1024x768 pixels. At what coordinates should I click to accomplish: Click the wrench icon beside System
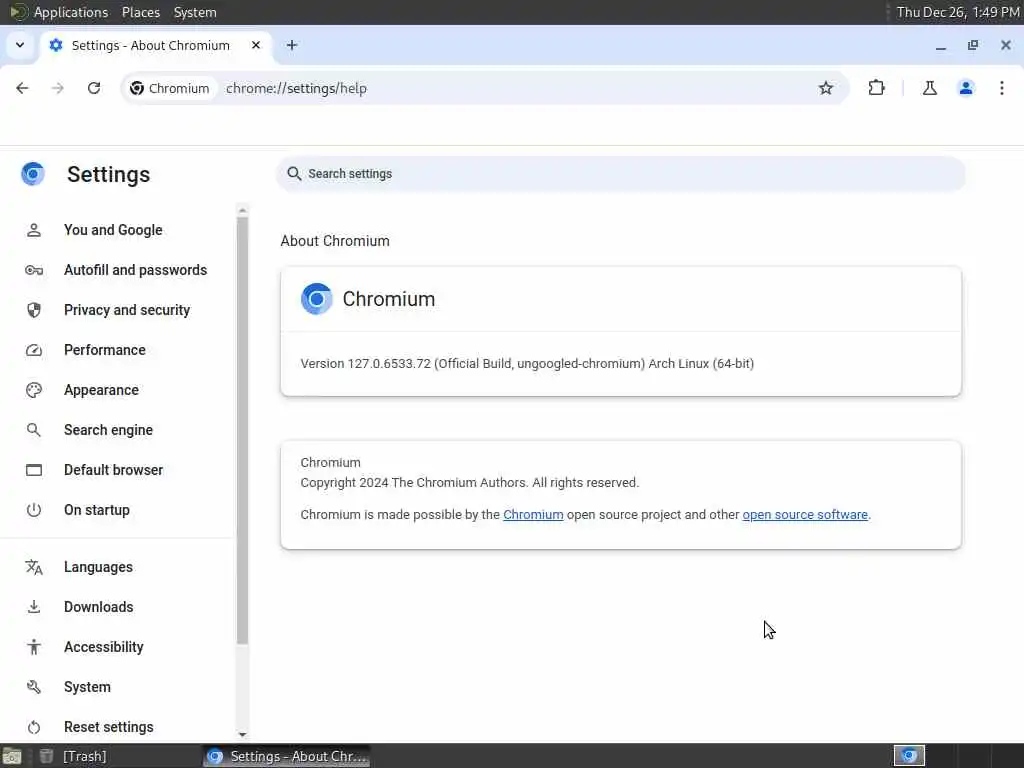coord(33,687)
